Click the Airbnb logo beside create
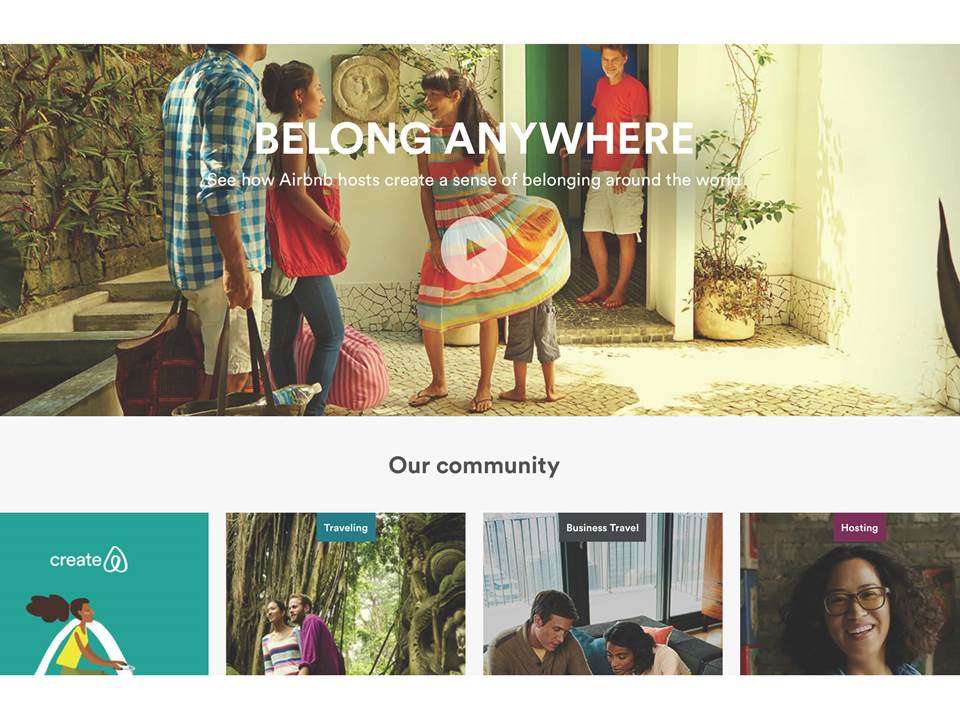The width and height of the screenshot is (960, 720). pos(116,560)
